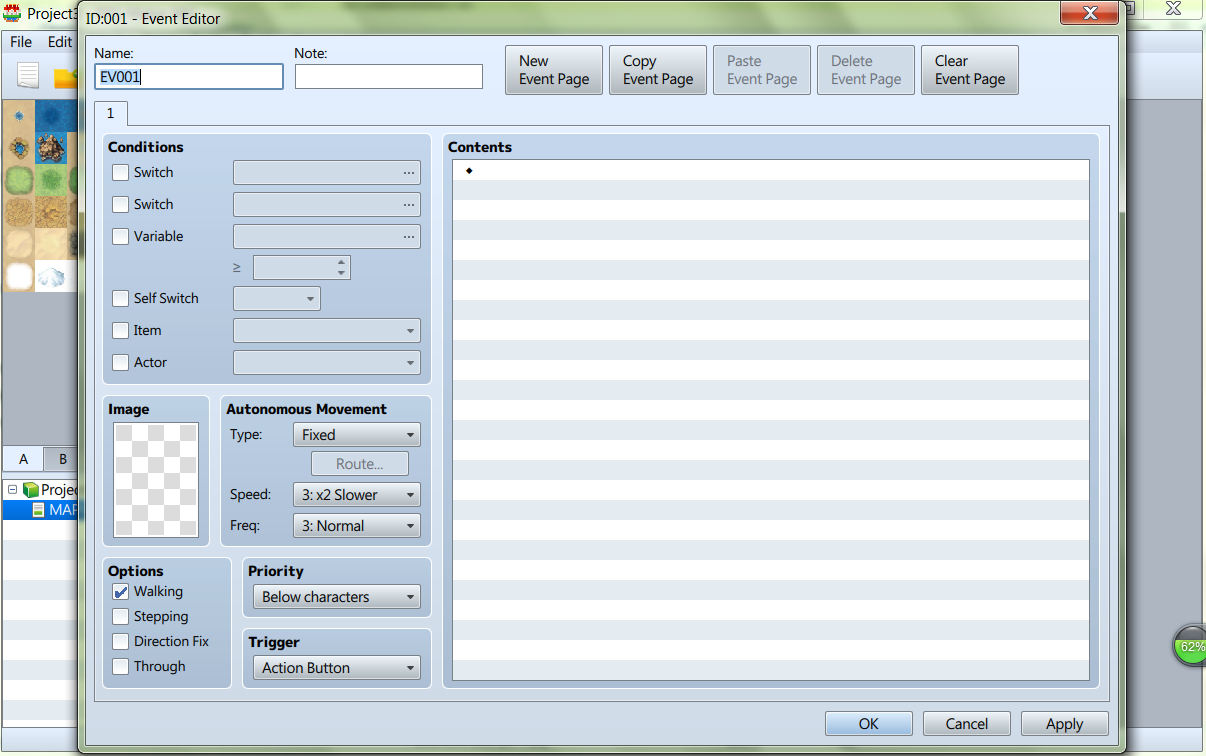
Task: Open the second Switch condition's ellipsis selector
Action: click(408, 205)
